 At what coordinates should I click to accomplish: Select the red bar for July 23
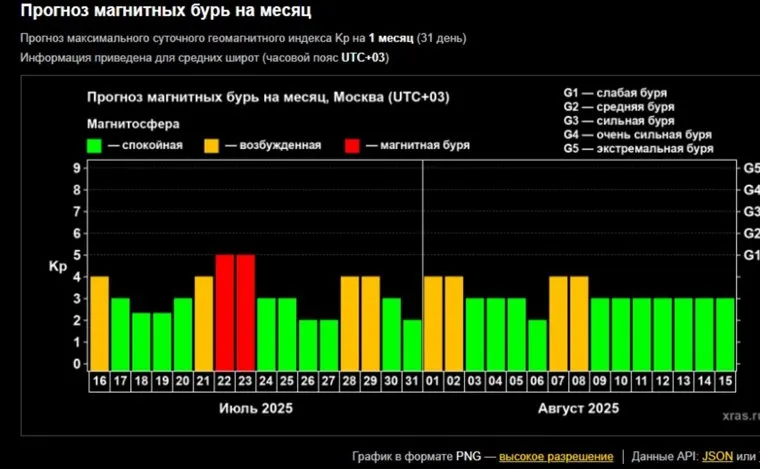pyautogui.click(x=245, y=312)
